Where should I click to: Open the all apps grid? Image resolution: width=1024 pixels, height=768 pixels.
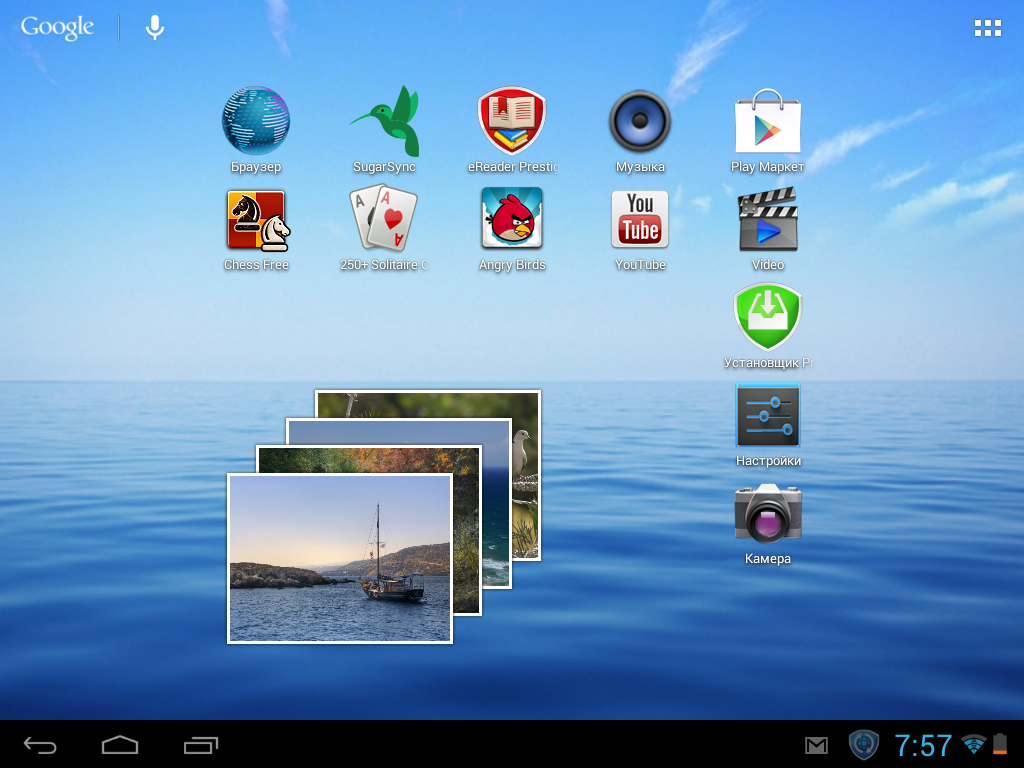click(987, 27)
